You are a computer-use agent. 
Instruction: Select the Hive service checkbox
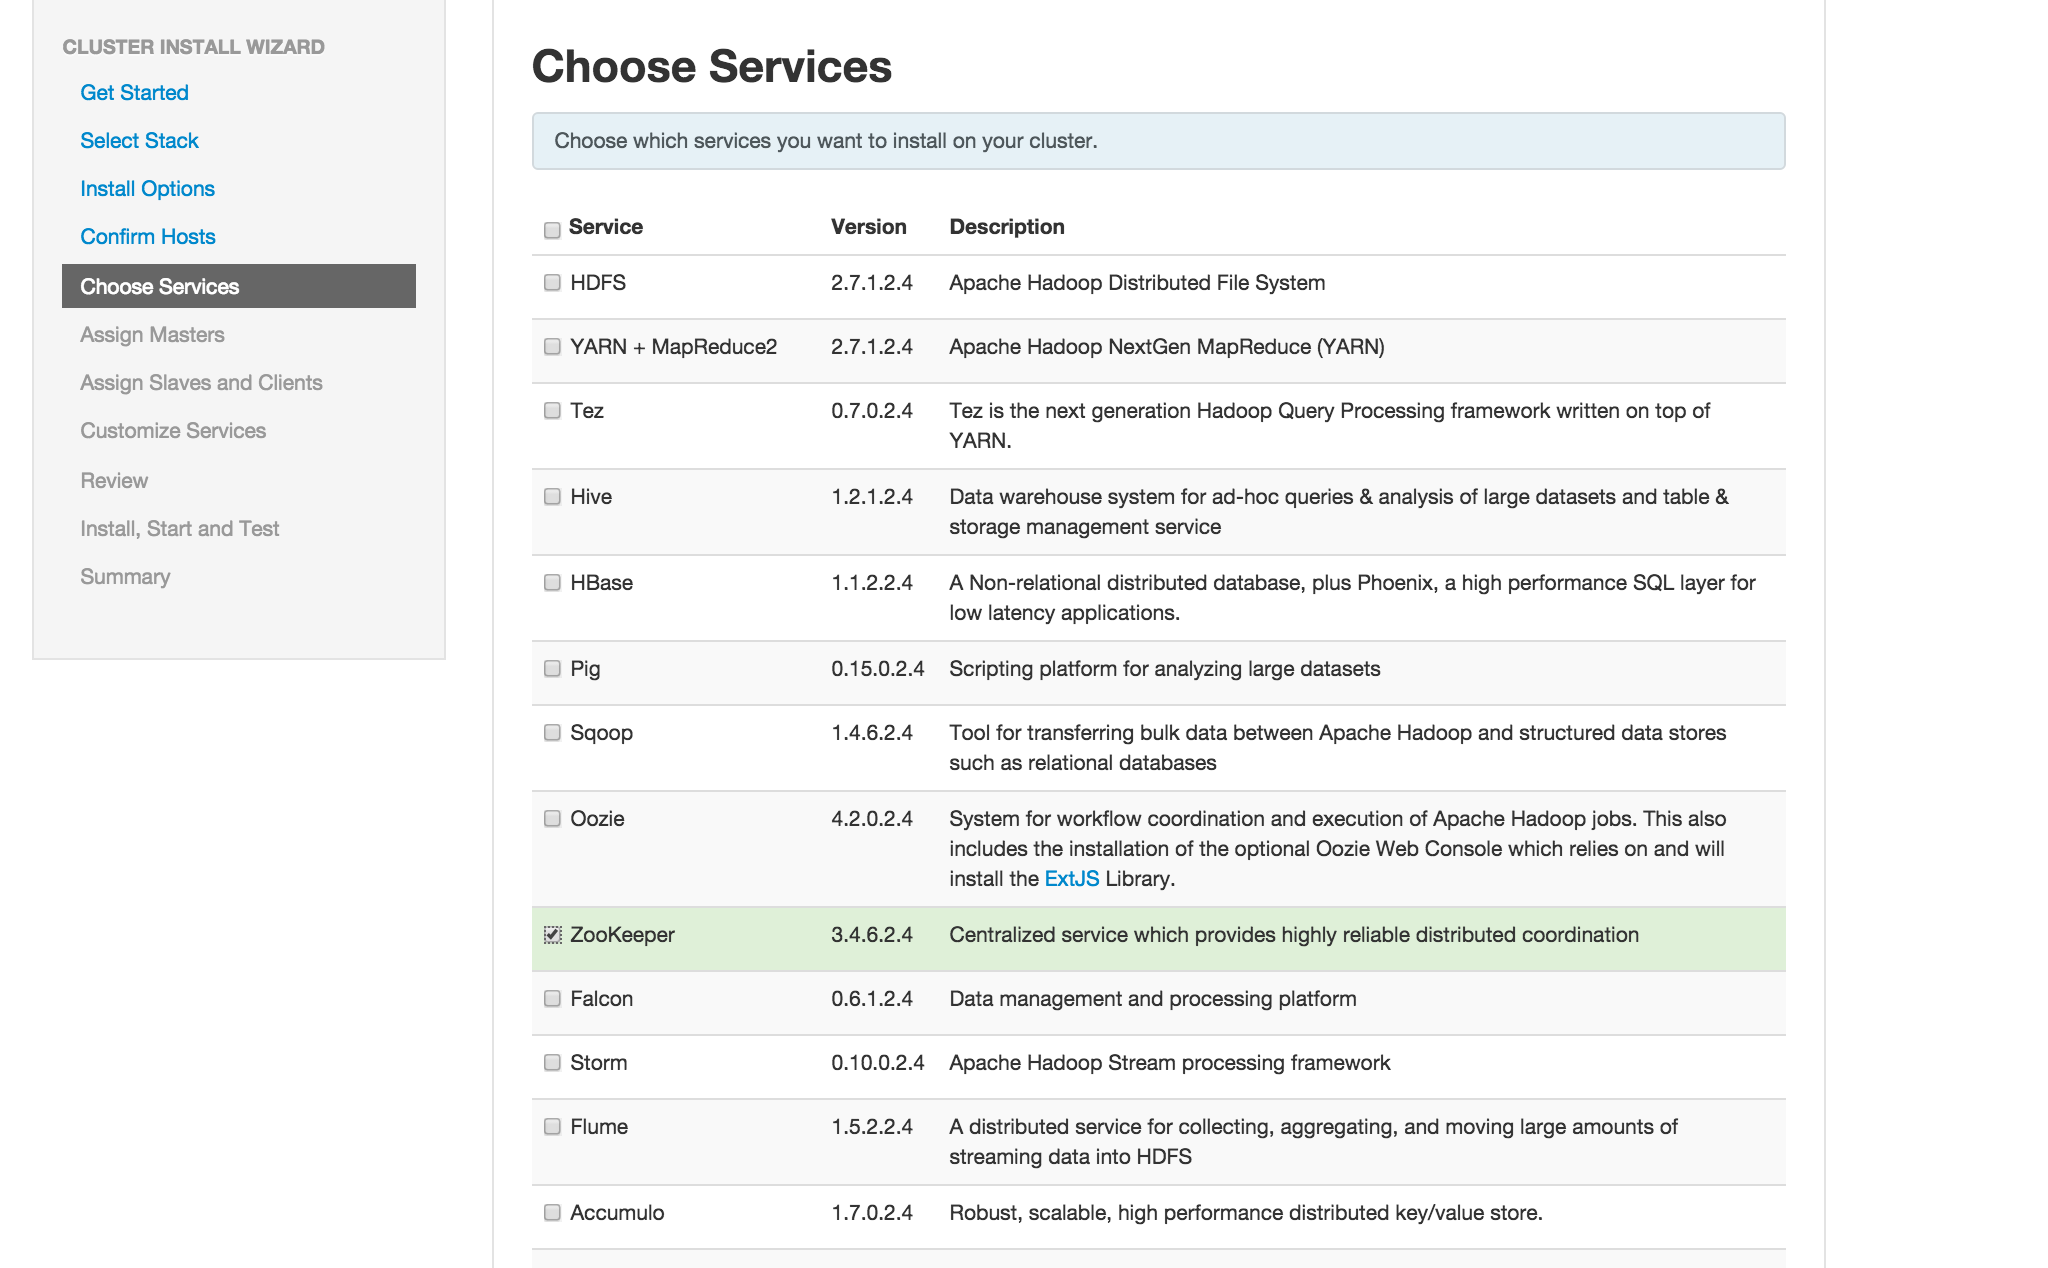[x=552, y=497]
